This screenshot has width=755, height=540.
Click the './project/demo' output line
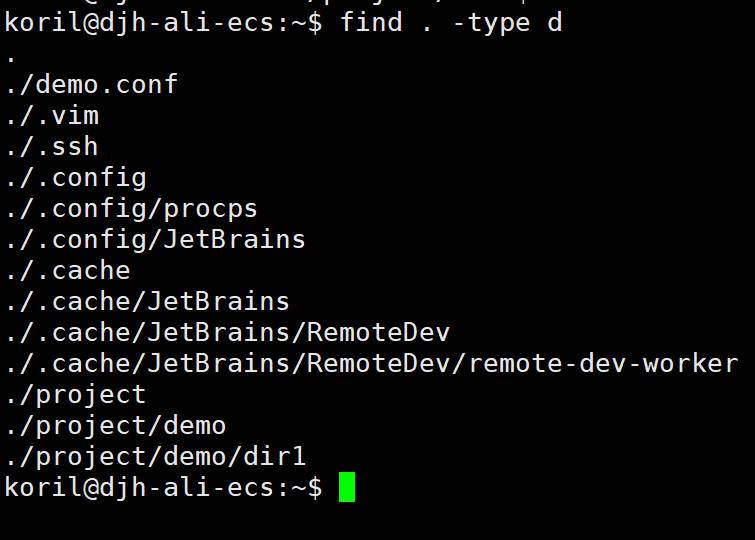tap(115, 425)
